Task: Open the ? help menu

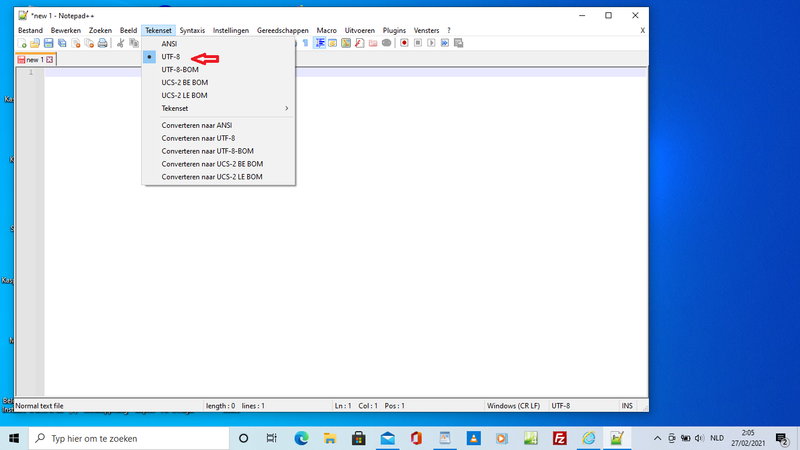Action: click(x=449, y=31)
